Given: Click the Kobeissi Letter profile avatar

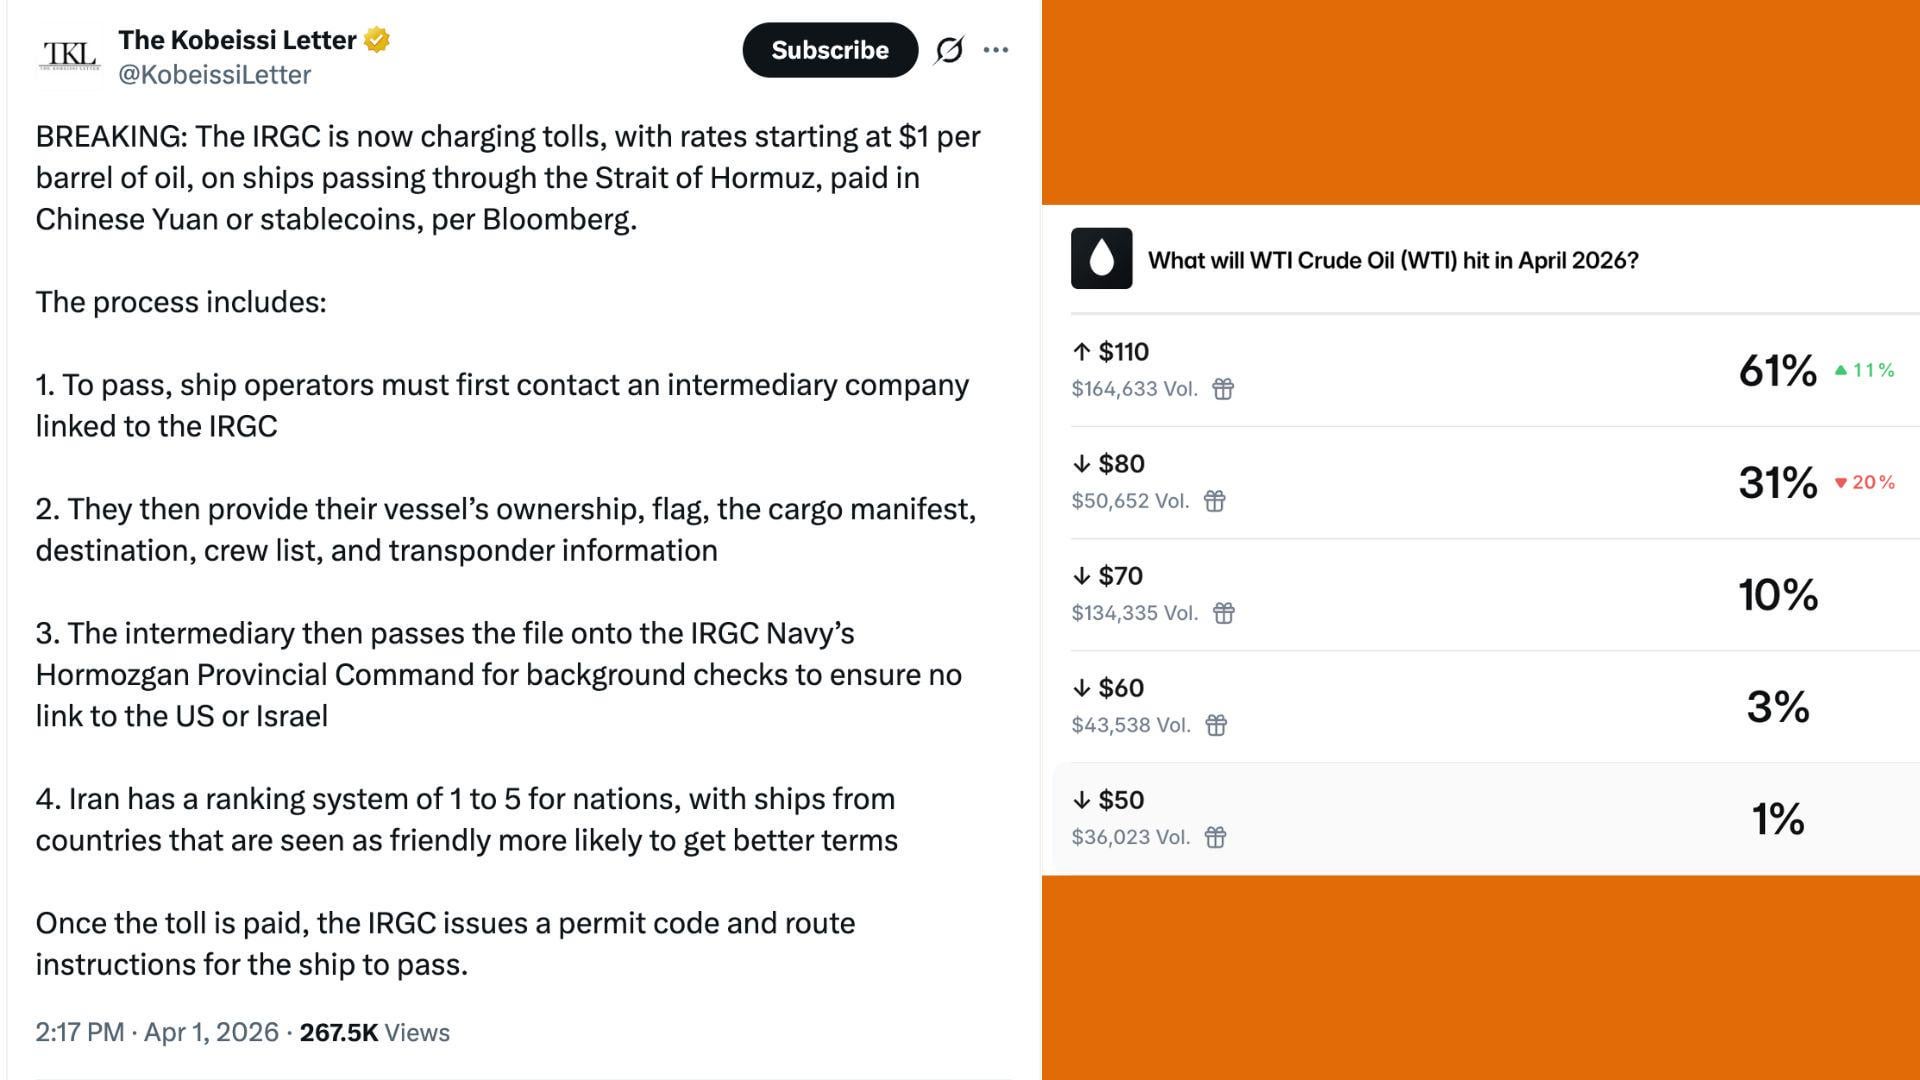Looking at the screenshot, I should (x=70, y=55).
